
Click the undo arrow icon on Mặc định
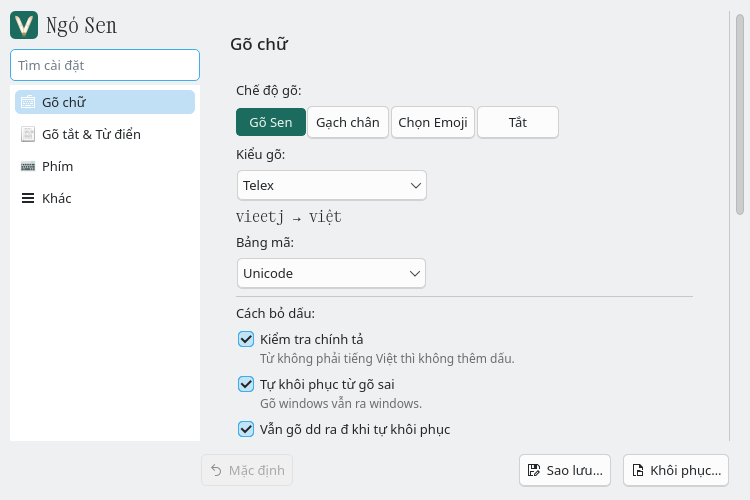click(x=216, y=470)
